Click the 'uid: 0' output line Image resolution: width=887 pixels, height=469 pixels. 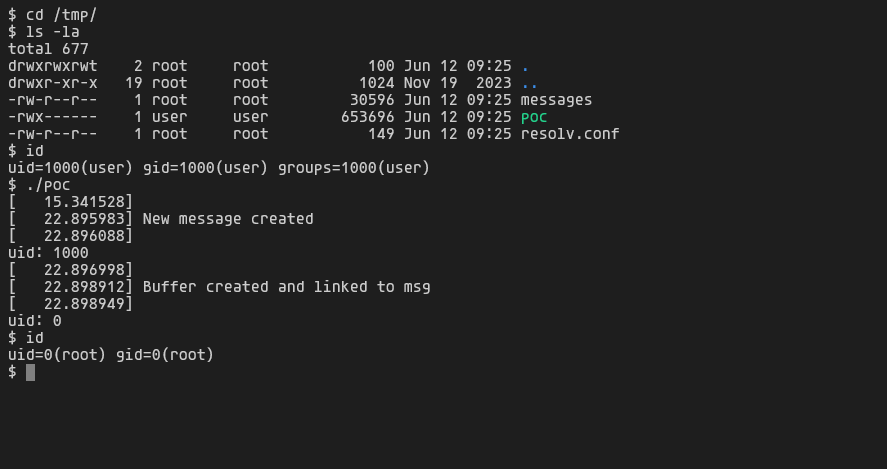pyautogui.click(x=35, y=321)
